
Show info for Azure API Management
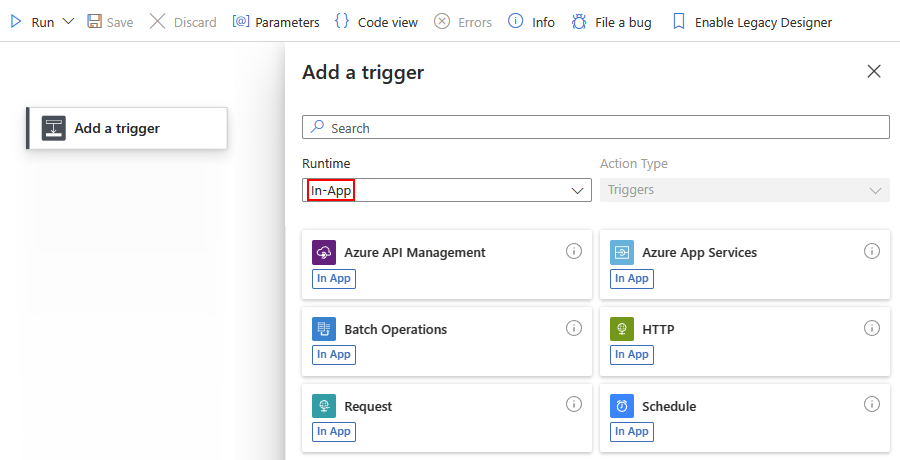point(574,251)
